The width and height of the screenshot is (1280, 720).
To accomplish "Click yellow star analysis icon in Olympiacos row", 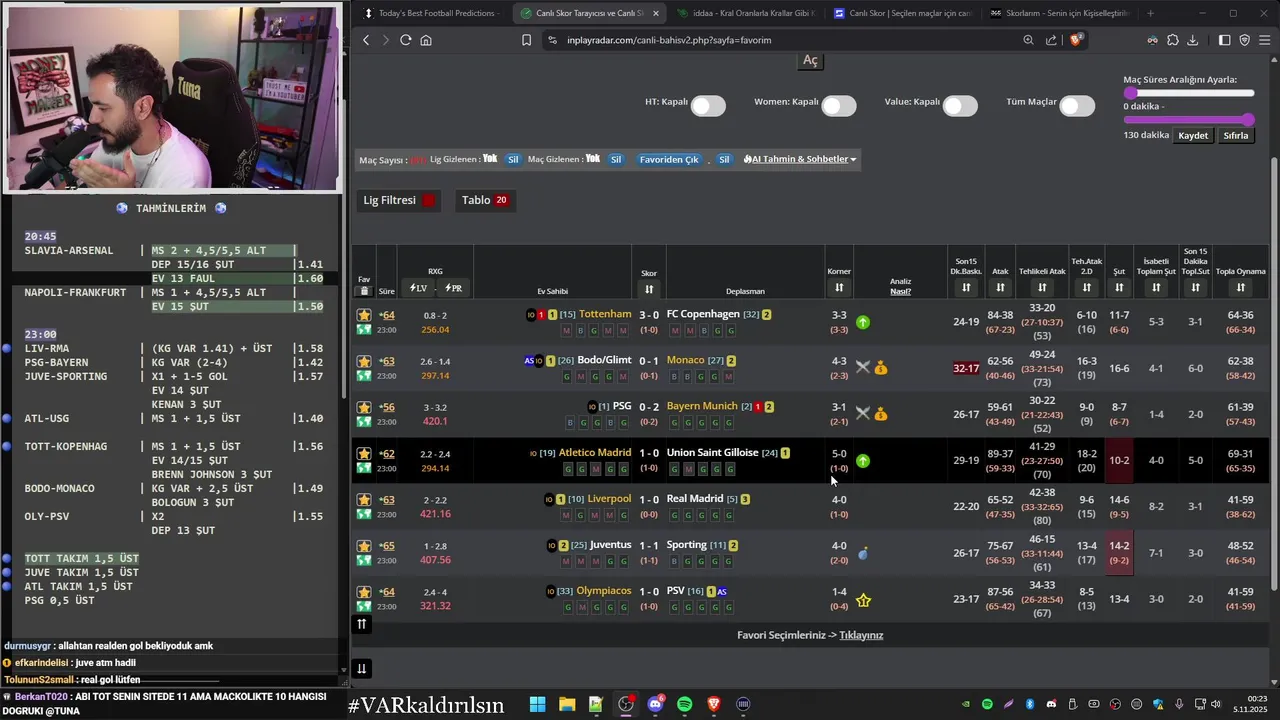I will 864,600.
